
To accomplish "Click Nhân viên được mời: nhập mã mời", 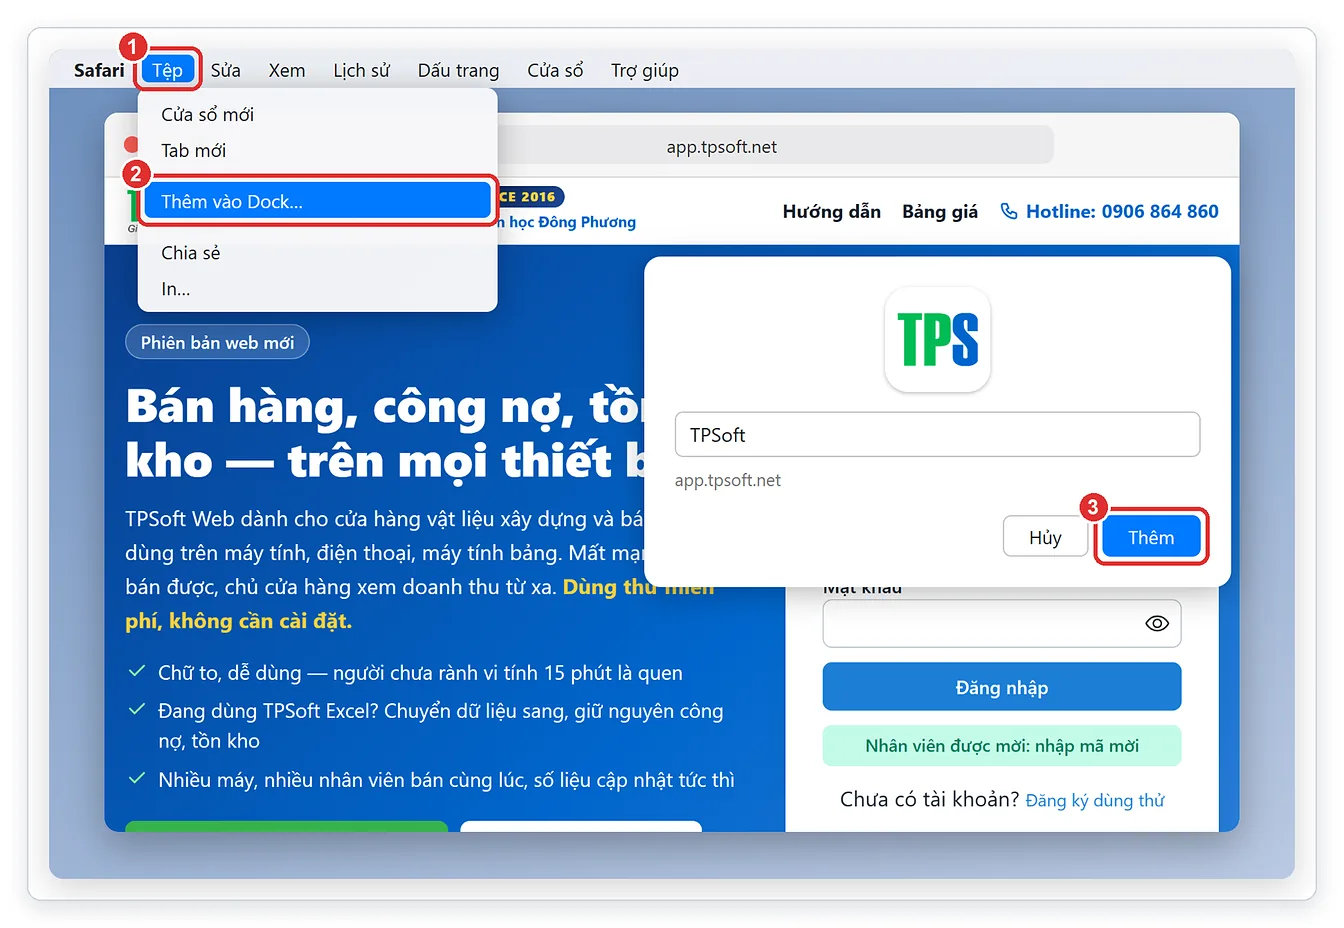I will 1002,746.
